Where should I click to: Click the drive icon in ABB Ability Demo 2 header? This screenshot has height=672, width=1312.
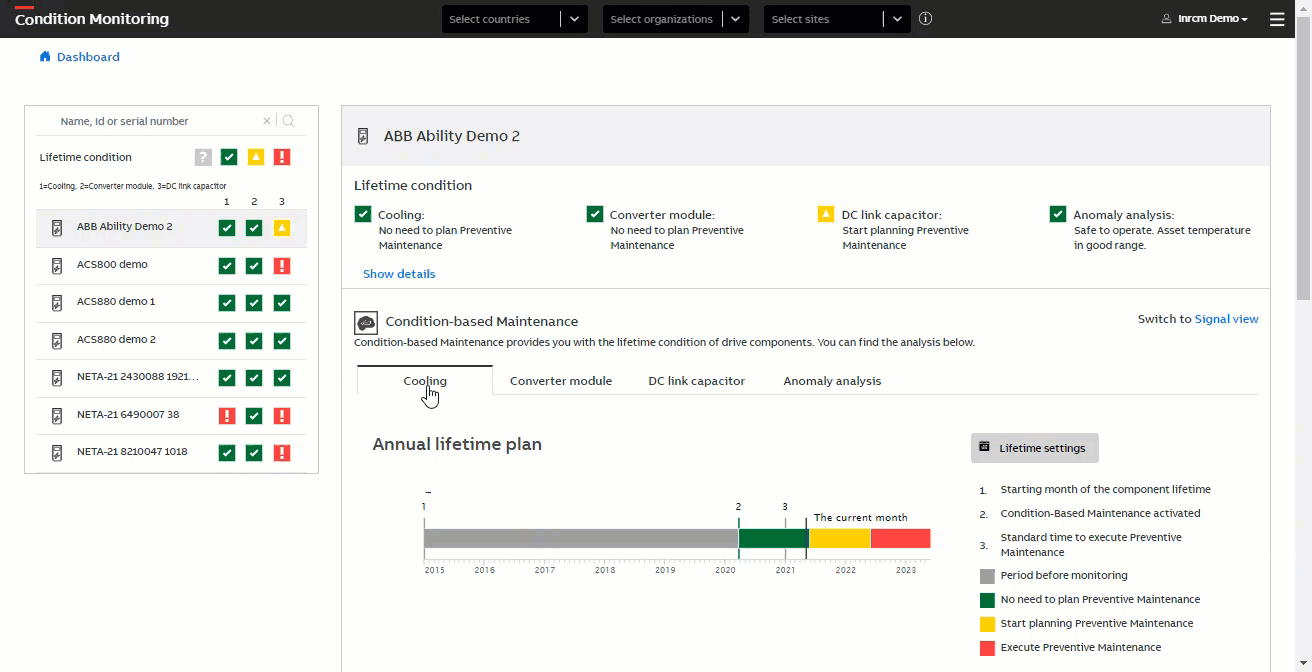tap(363, 136)
